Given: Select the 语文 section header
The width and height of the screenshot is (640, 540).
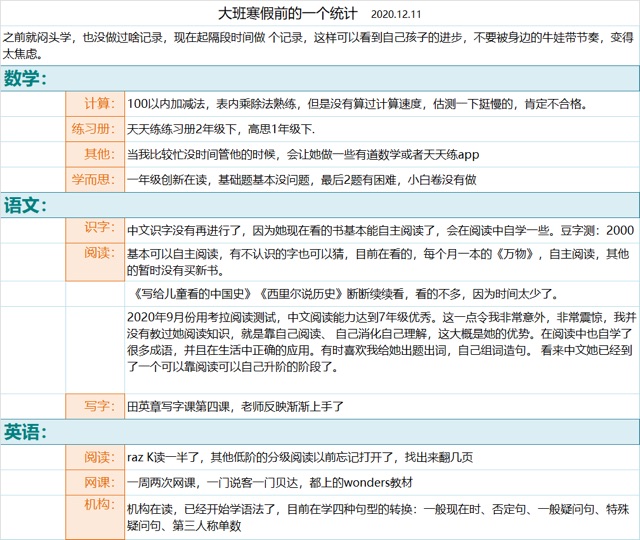Looking at the screenshot, I should click(x=320, y=205).
